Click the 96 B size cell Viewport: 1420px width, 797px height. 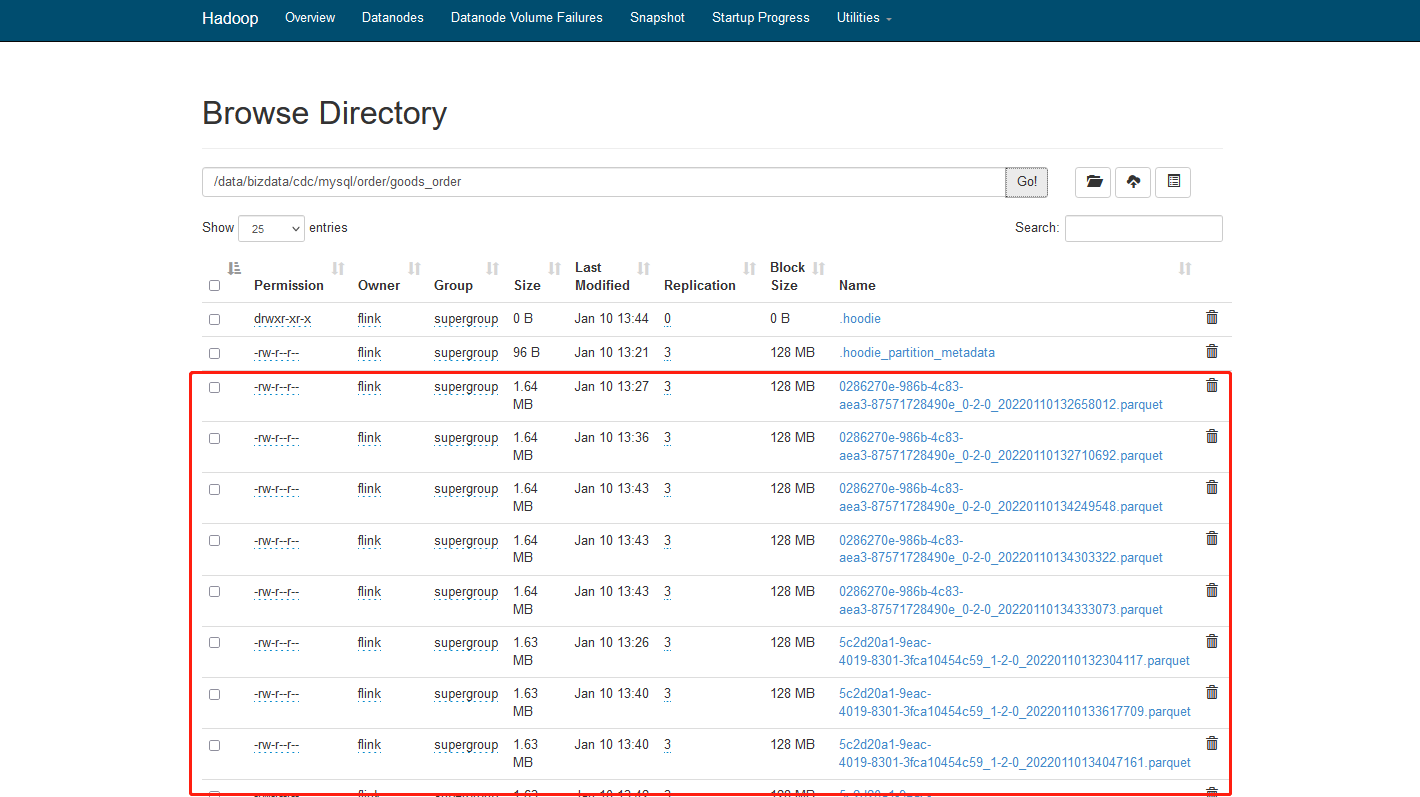point(526,353)
